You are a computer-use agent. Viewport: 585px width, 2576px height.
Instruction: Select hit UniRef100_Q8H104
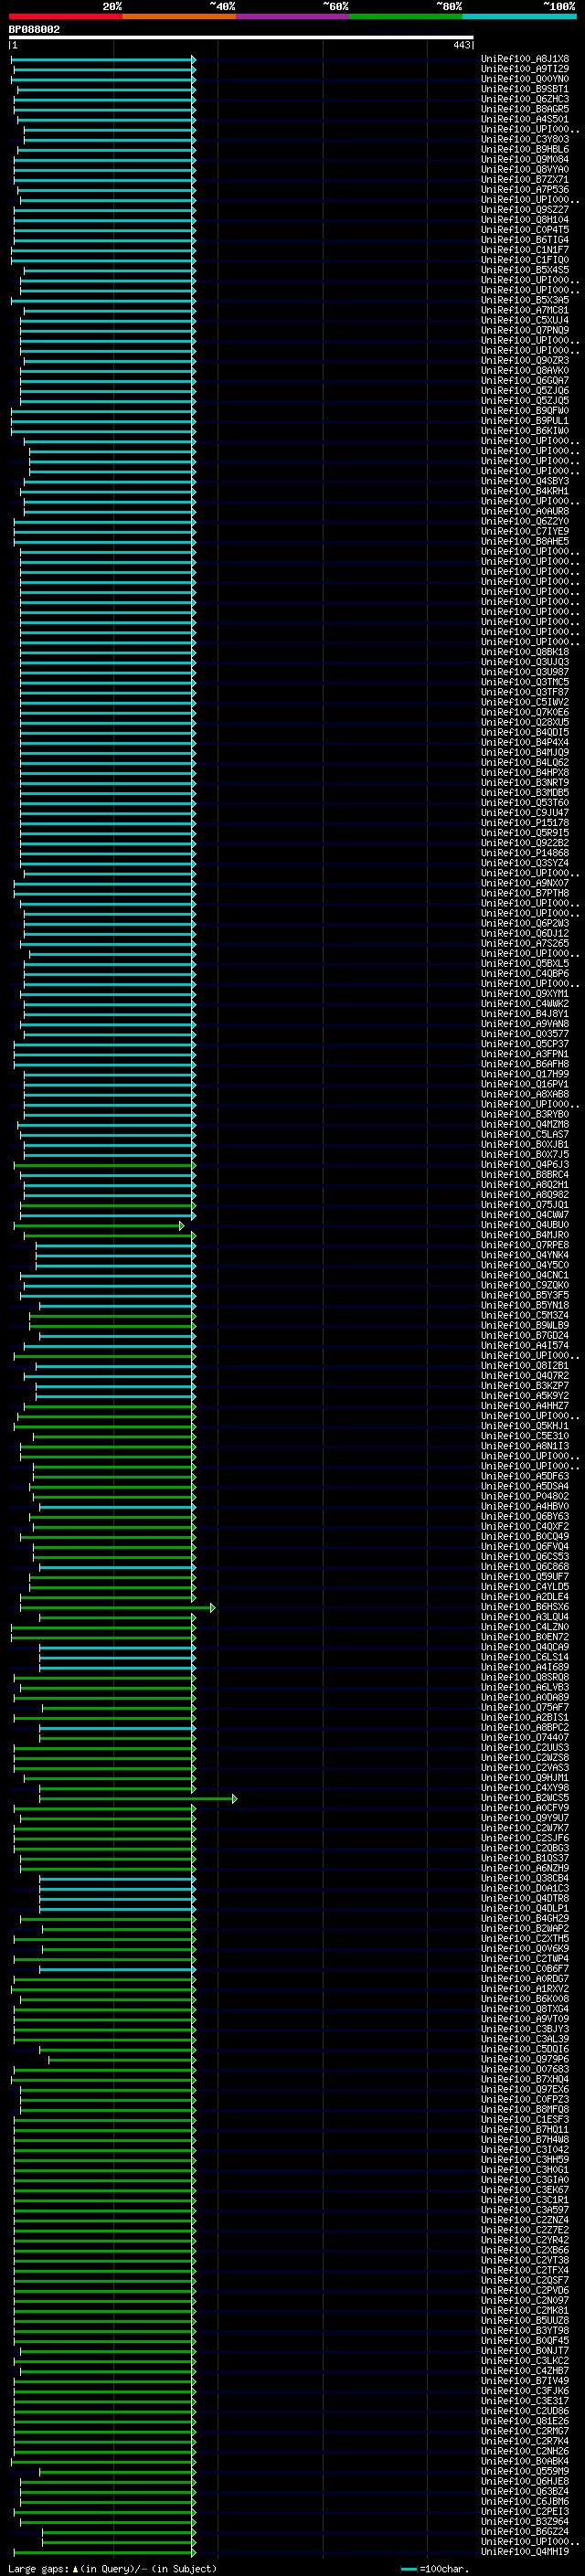click(525, 220)
